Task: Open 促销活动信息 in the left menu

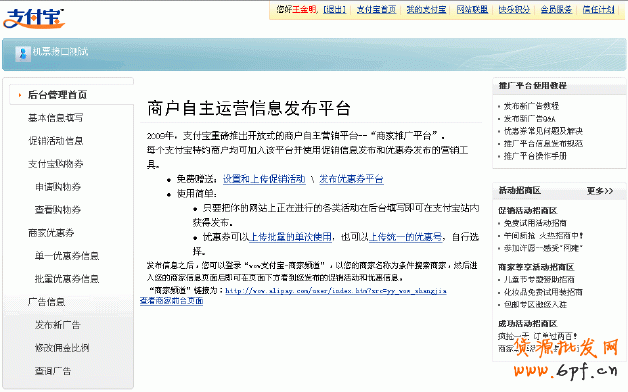Action: pyautogui.click(x=56, y=141)
